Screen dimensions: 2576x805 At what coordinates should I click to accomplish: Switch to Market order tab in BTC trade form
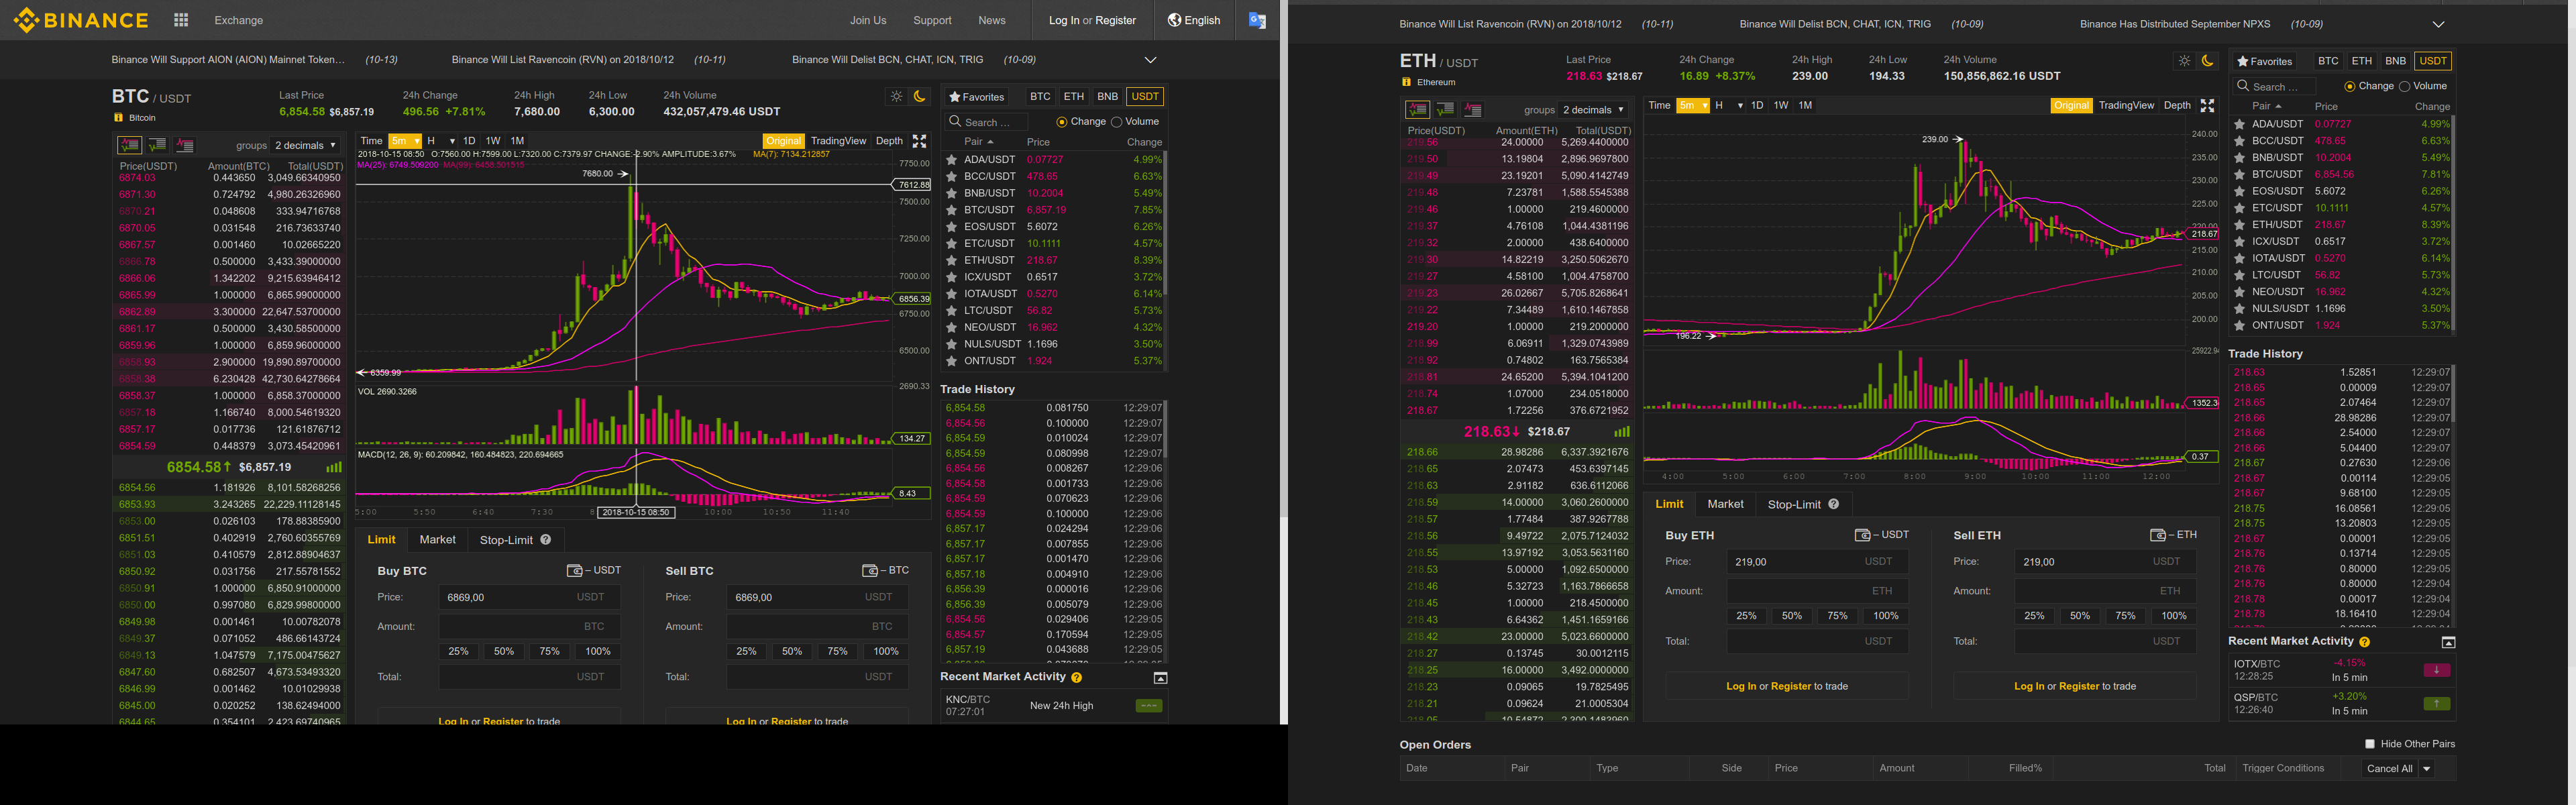point(437,540)
